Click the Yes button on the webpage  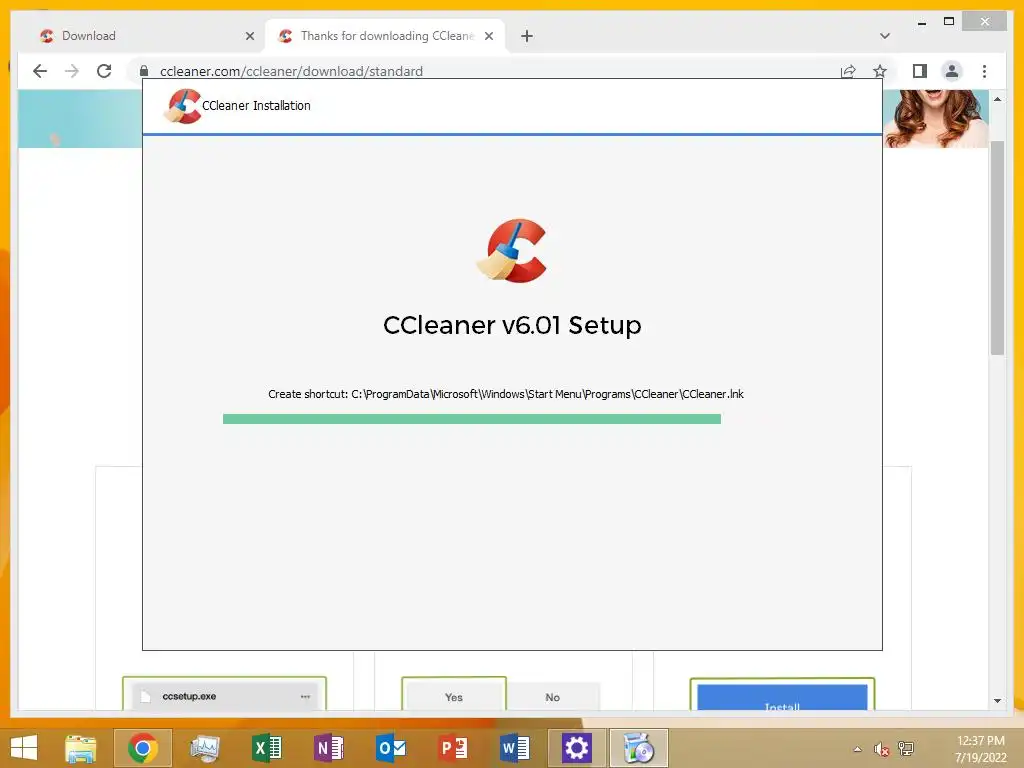coord(454,697)
